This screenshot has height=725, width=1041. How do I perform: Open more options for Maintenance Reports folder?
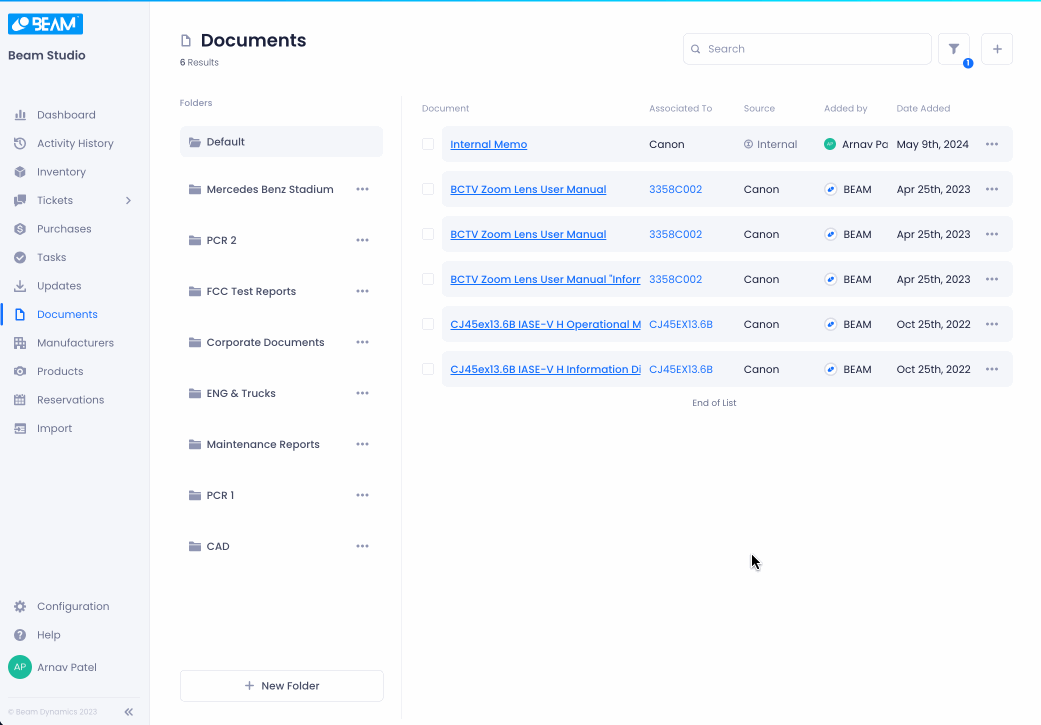click(x=362, y=444)
